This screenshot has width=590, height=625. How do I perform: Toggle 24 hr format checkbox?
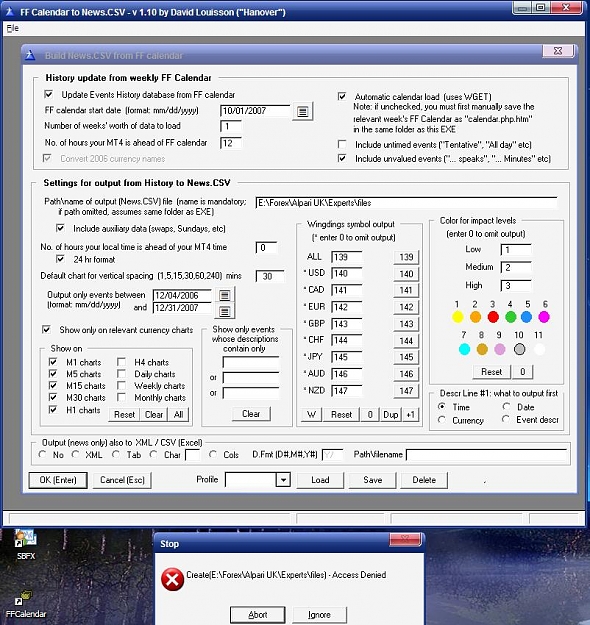[x=60, y=259]
